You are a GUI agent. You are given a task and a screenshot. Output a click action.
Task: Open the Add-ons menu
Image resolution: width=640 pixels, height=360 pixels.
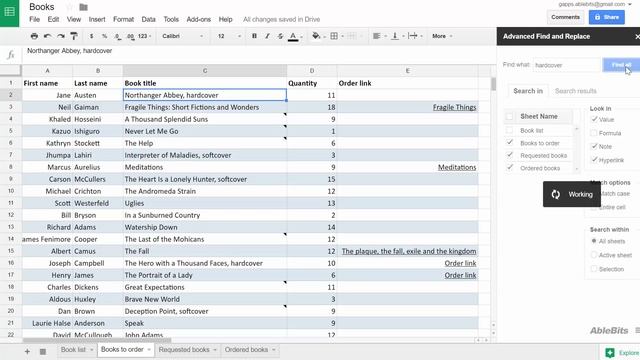pyautogui.click(x=198, y=19)
